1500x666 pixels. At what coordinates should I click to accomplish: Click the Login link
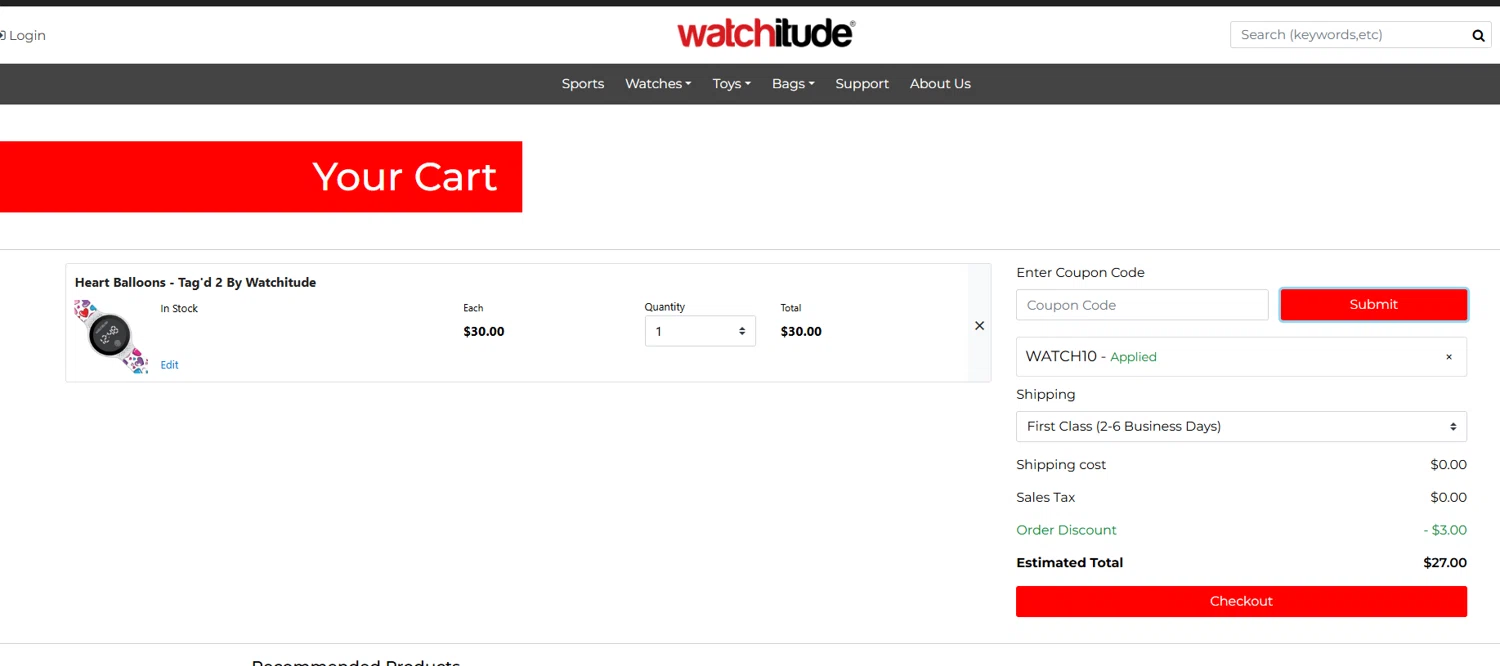click(x=23, y=35)
